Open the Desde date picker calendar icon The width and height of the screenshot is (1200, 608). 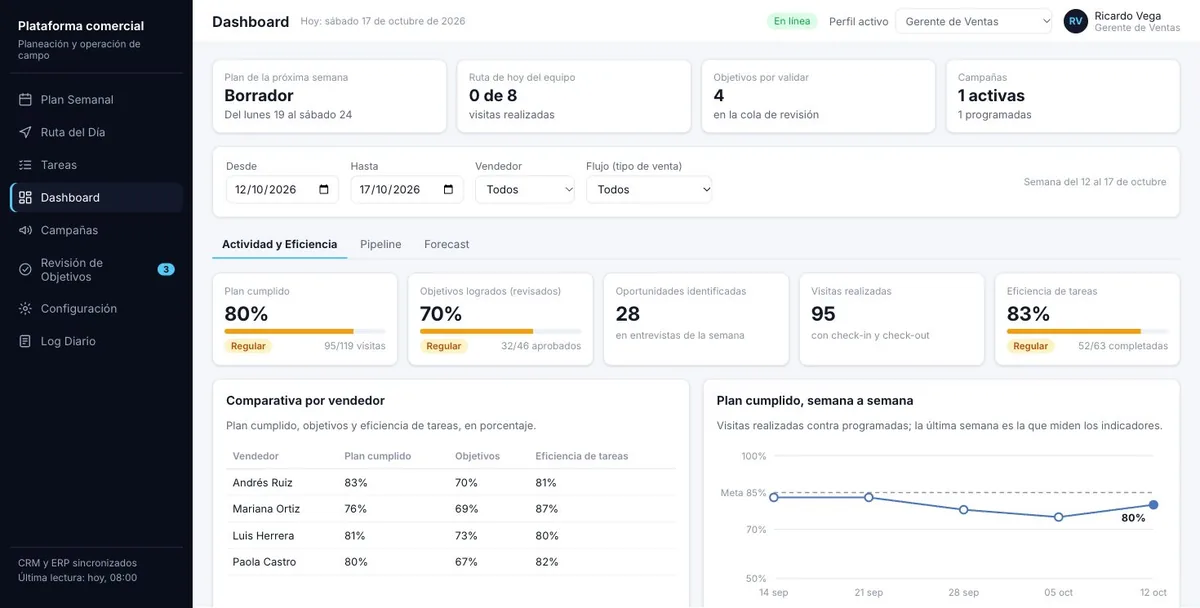[x=324, y=189]
